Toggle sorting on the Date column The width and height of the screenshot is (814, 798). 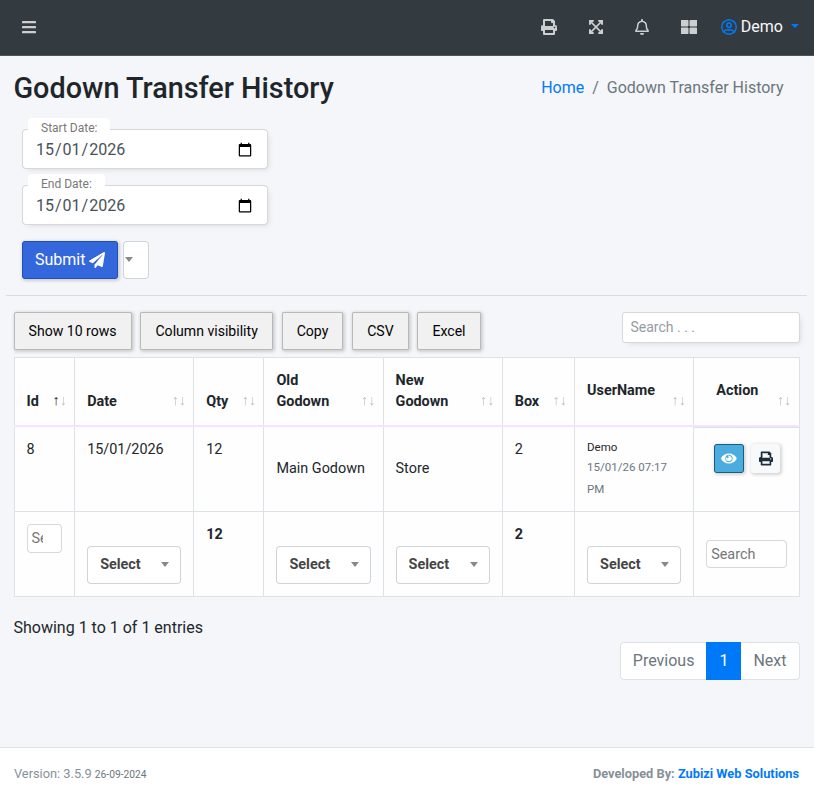(179, 401)
